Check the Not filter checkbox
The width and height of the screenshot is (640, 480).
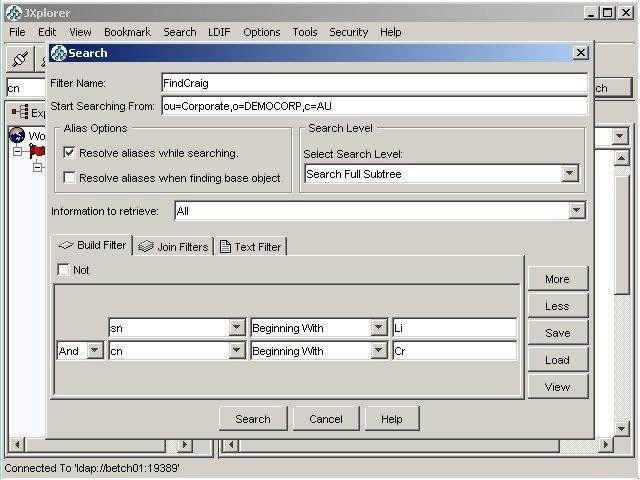[63, 270]
